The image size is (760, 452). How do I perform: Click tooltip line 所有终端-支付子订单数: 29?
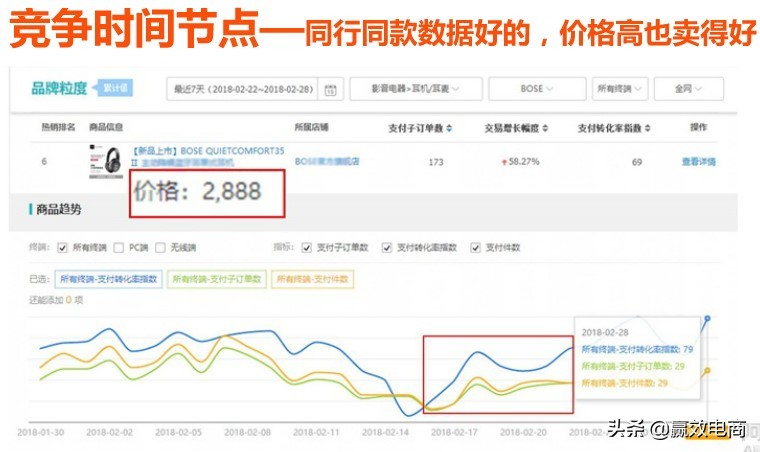pyautogui.click(x=633, y=366)
